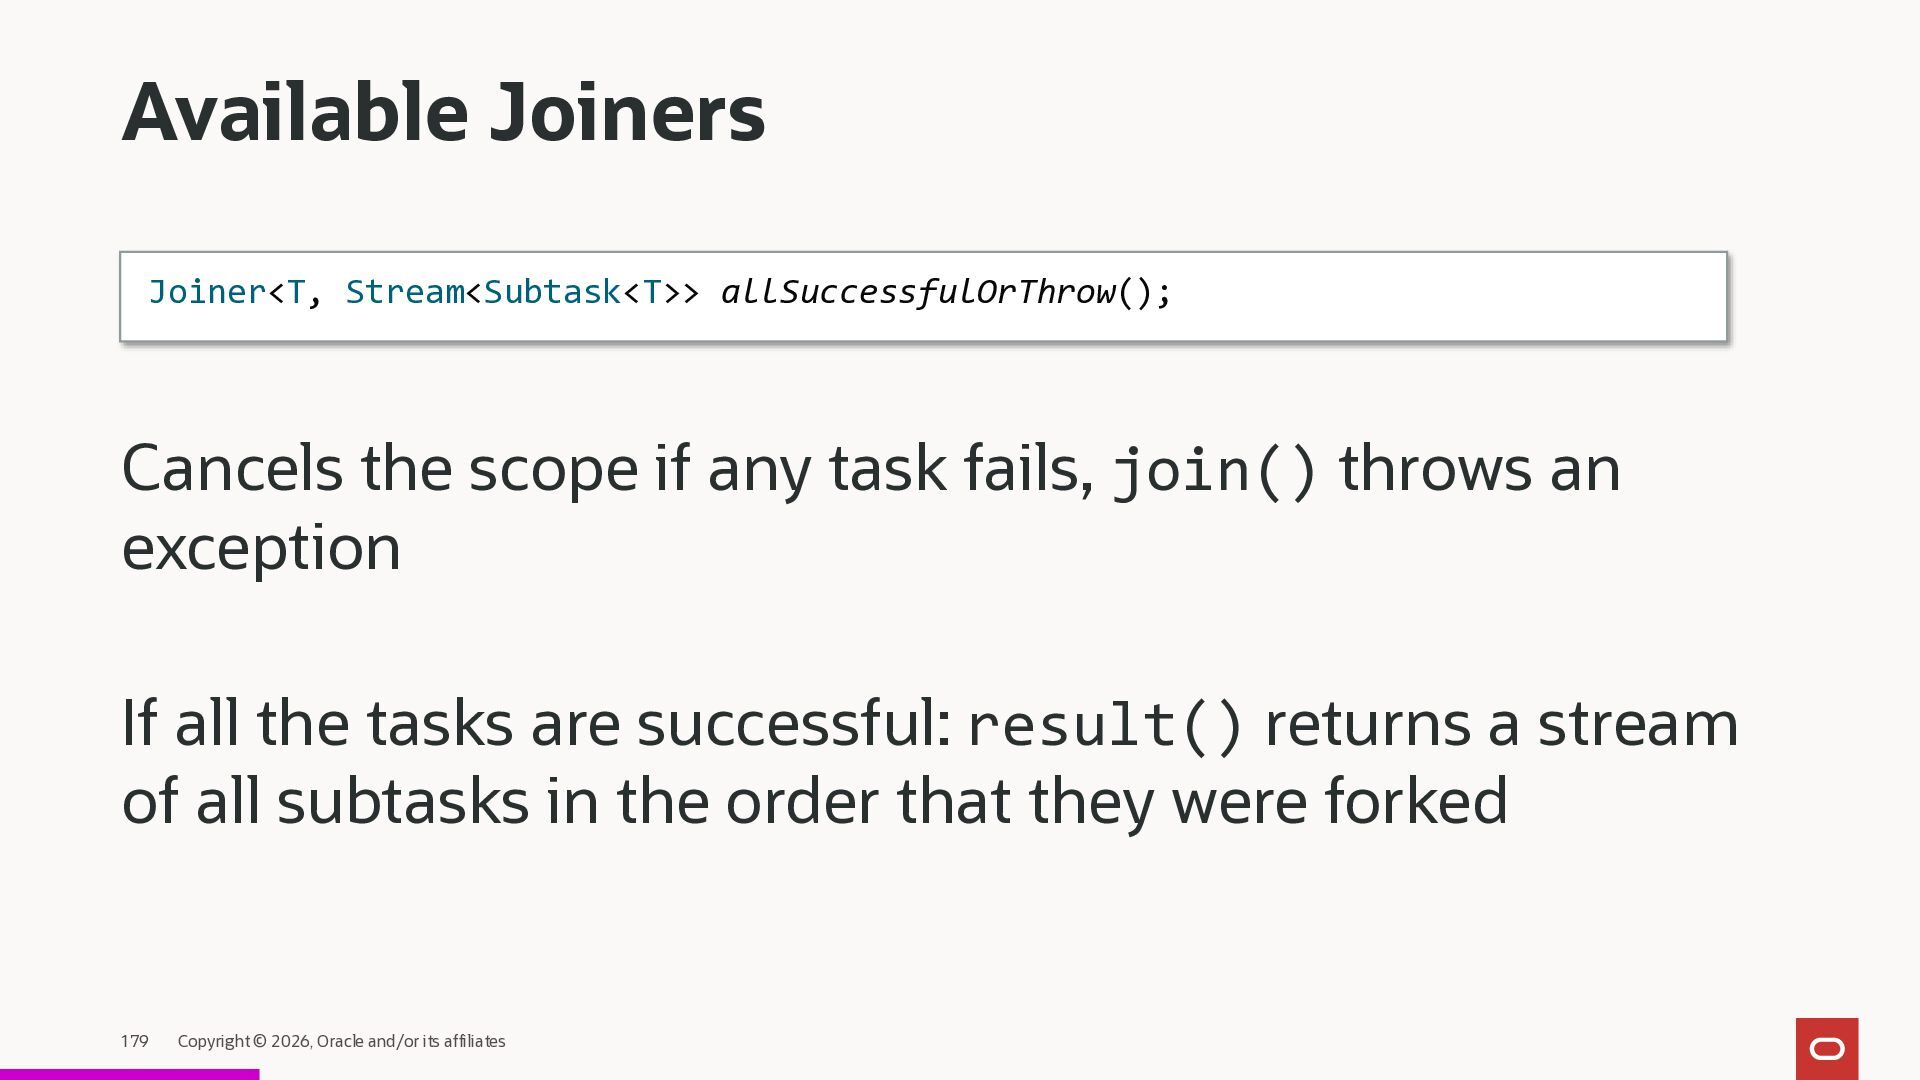Image resolution: width=1920 pixels, height=1080 pixels.
Task: Click the word "fails," before join()
Action: coord(1028,468)
